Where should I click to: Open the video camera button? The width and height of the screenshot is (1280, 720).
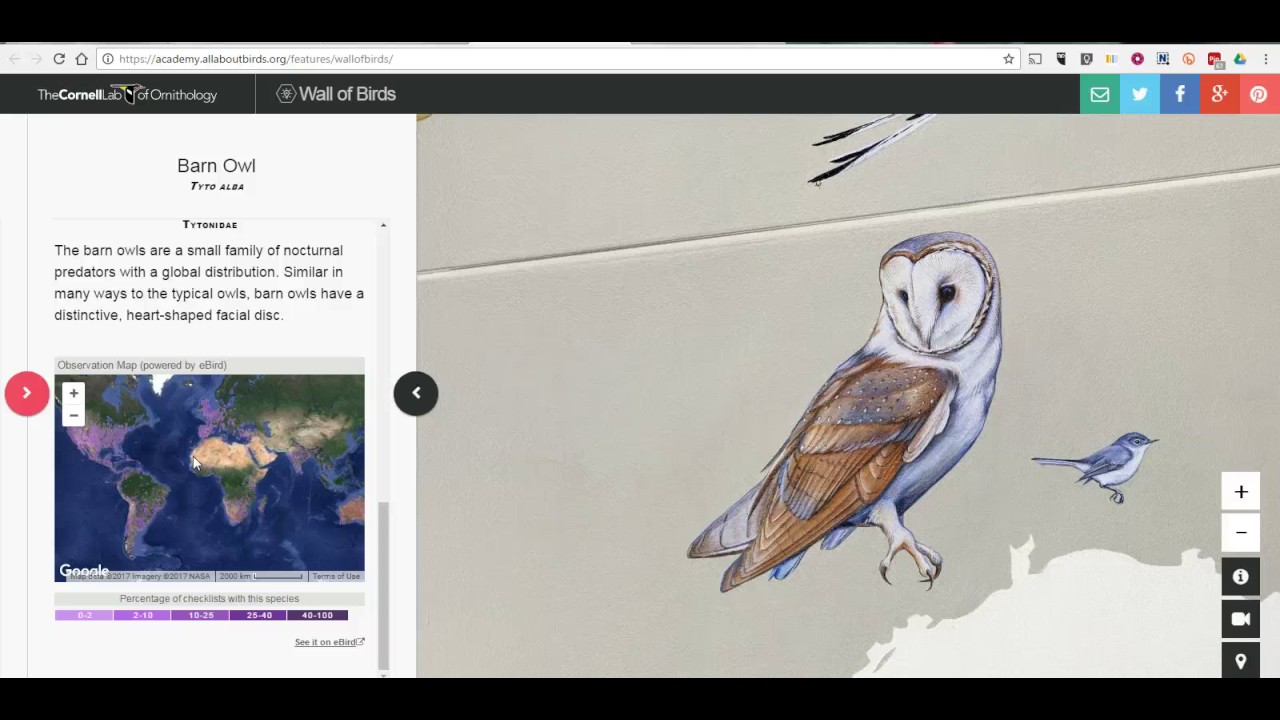[x=1241, y=619]
